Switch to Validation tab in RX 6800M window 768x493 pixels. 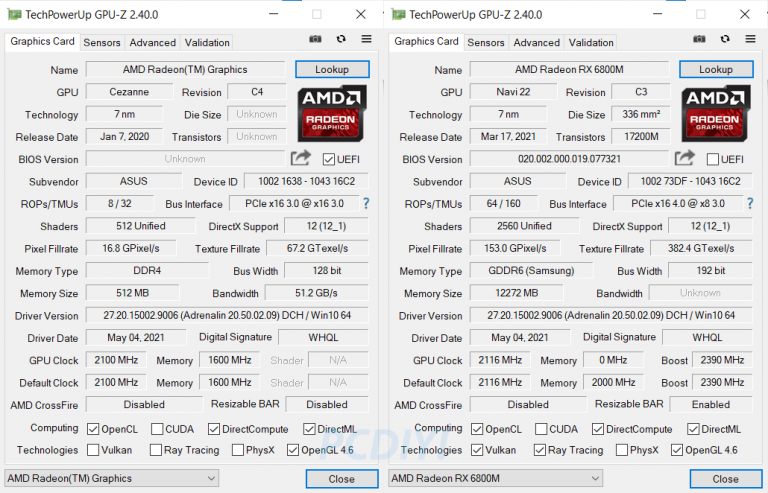(591, 43)
